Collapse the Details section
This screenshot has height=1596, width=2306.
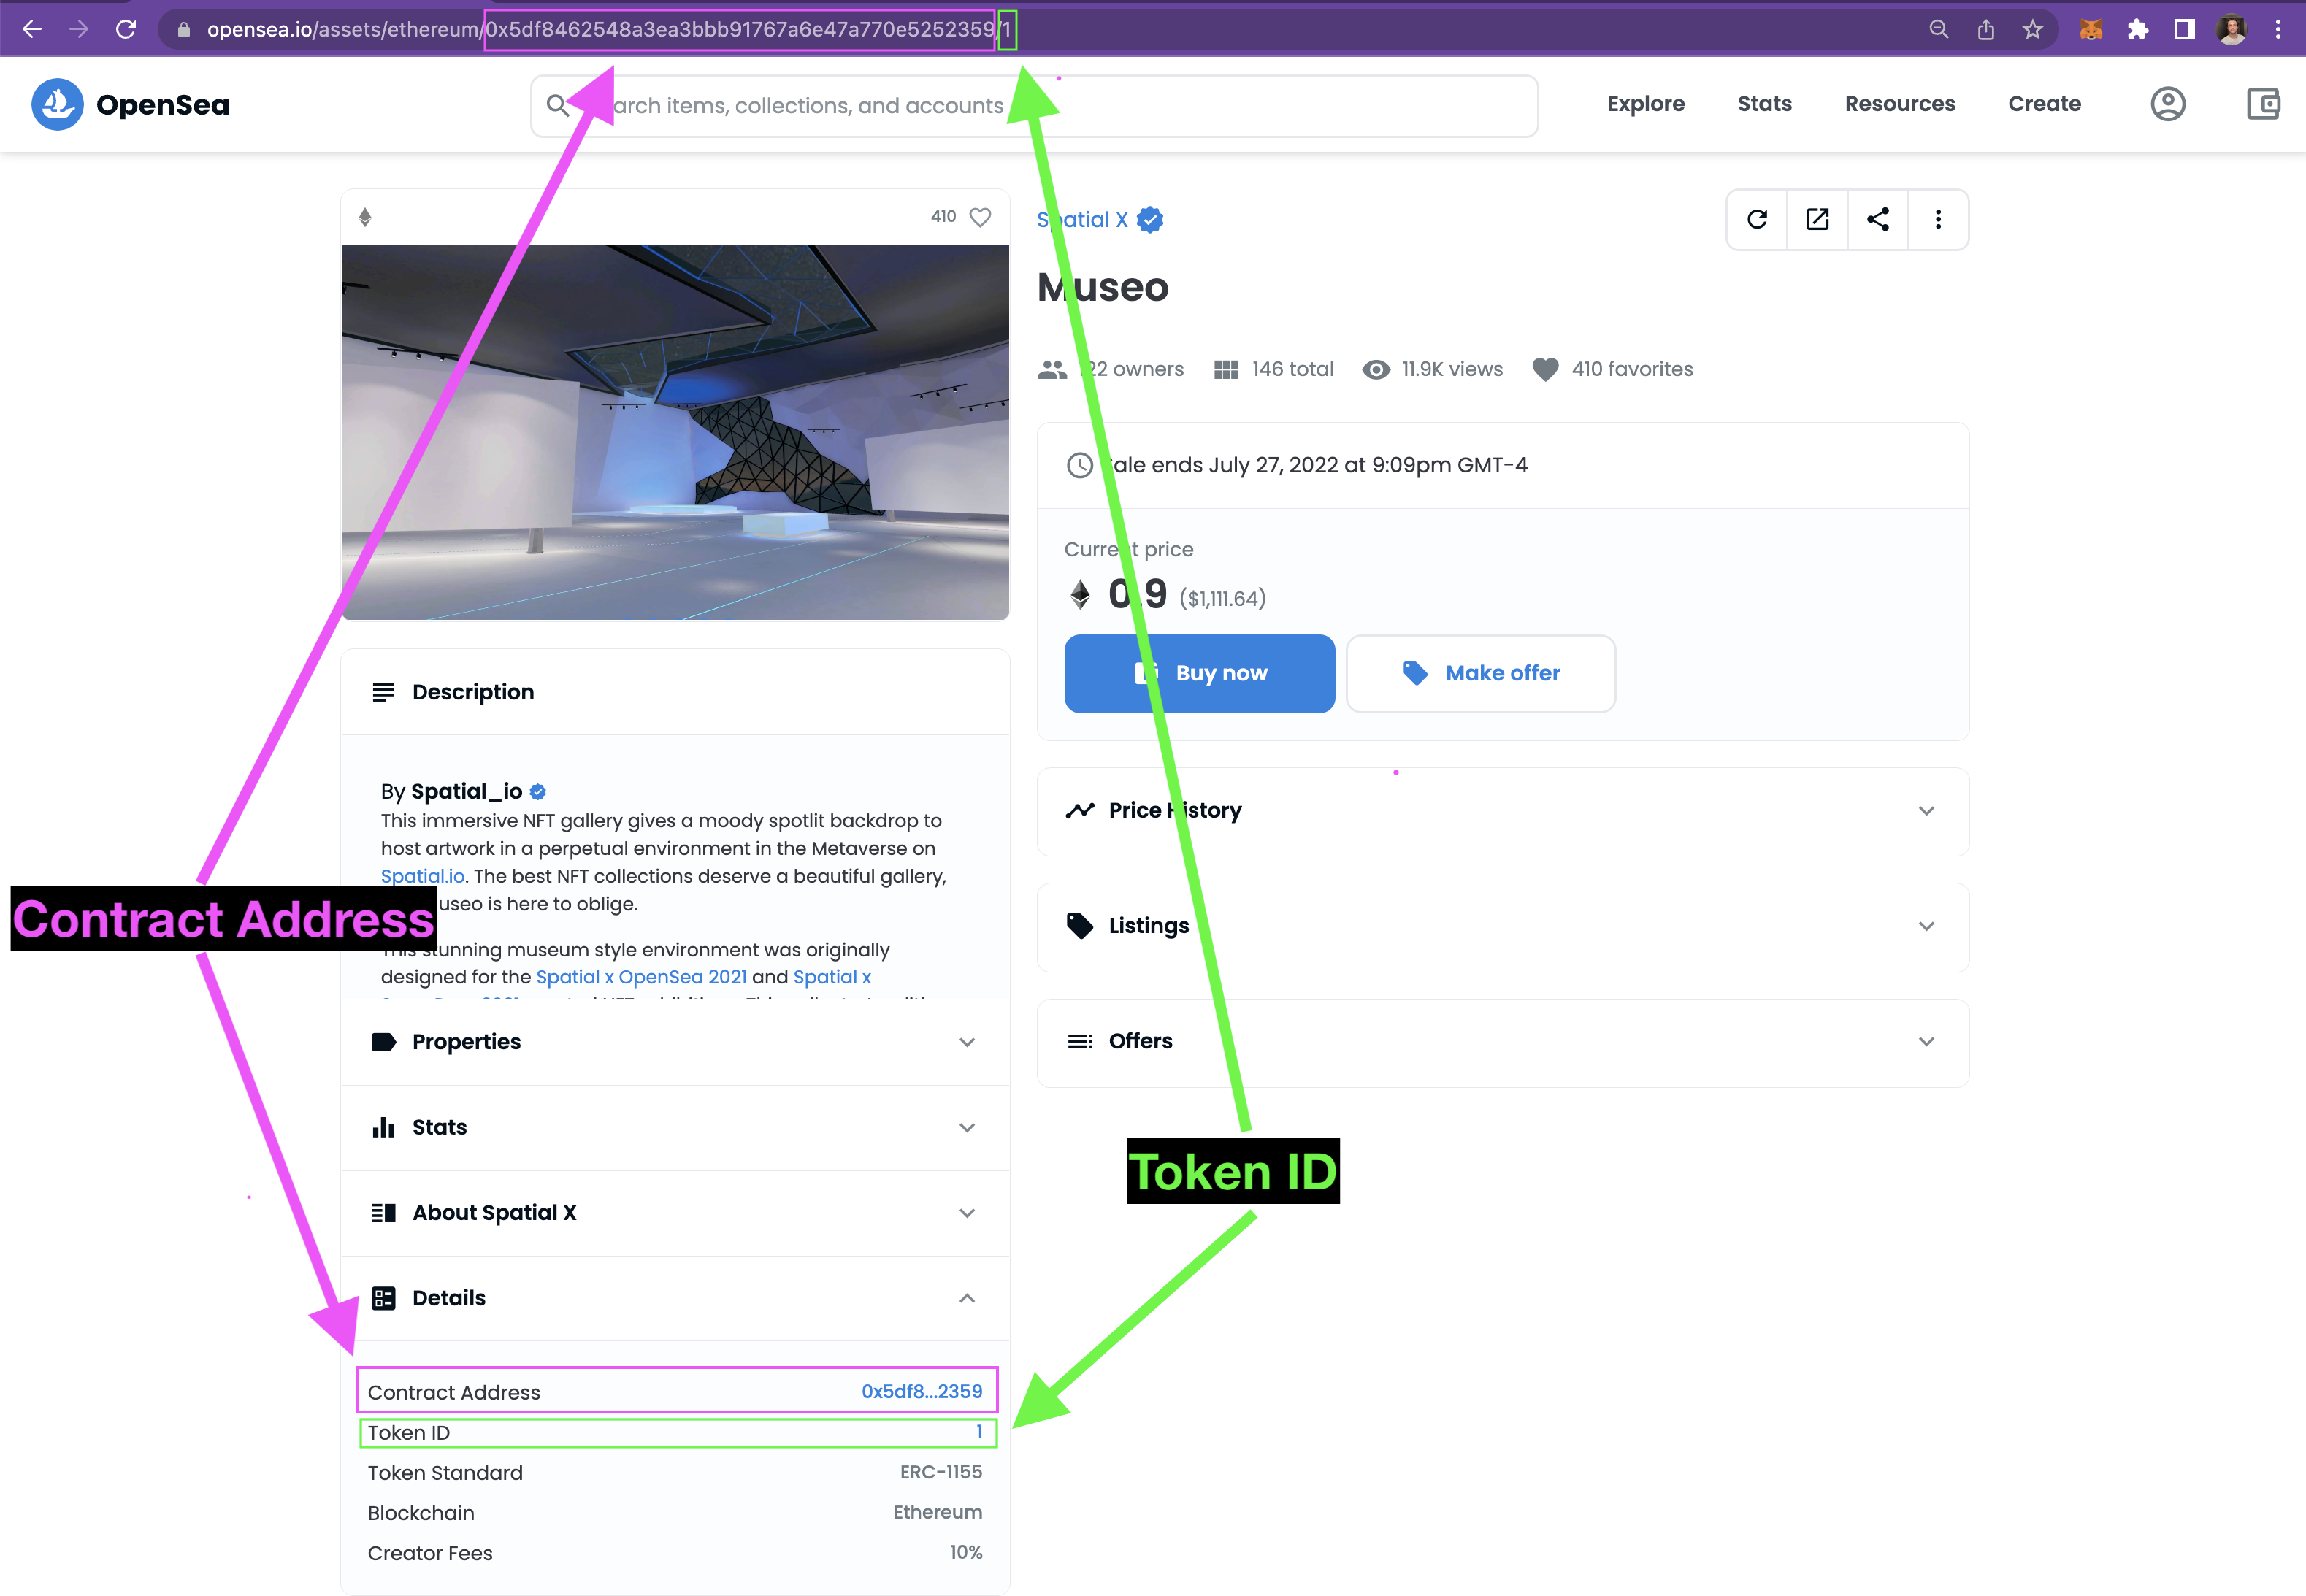click(x=675, y=1298)
